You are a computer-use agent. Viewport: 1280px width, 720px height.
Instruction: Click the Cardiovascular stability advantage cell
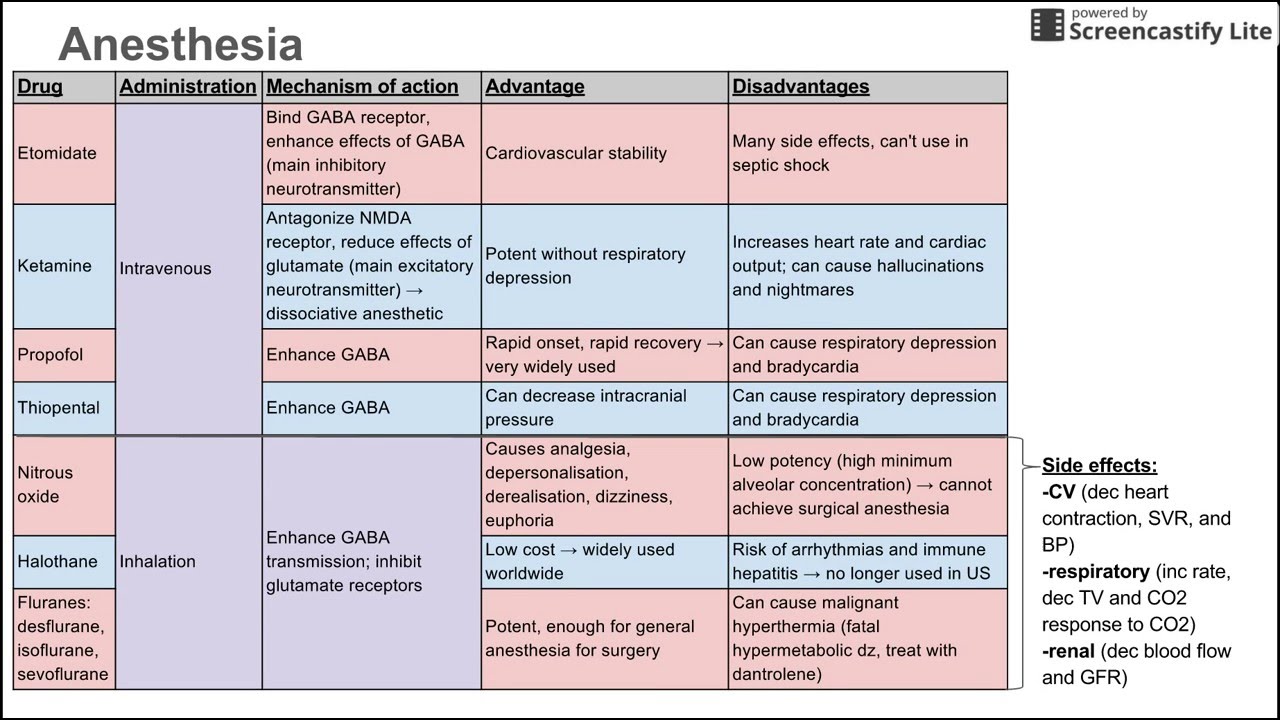[x=576, y=153]
